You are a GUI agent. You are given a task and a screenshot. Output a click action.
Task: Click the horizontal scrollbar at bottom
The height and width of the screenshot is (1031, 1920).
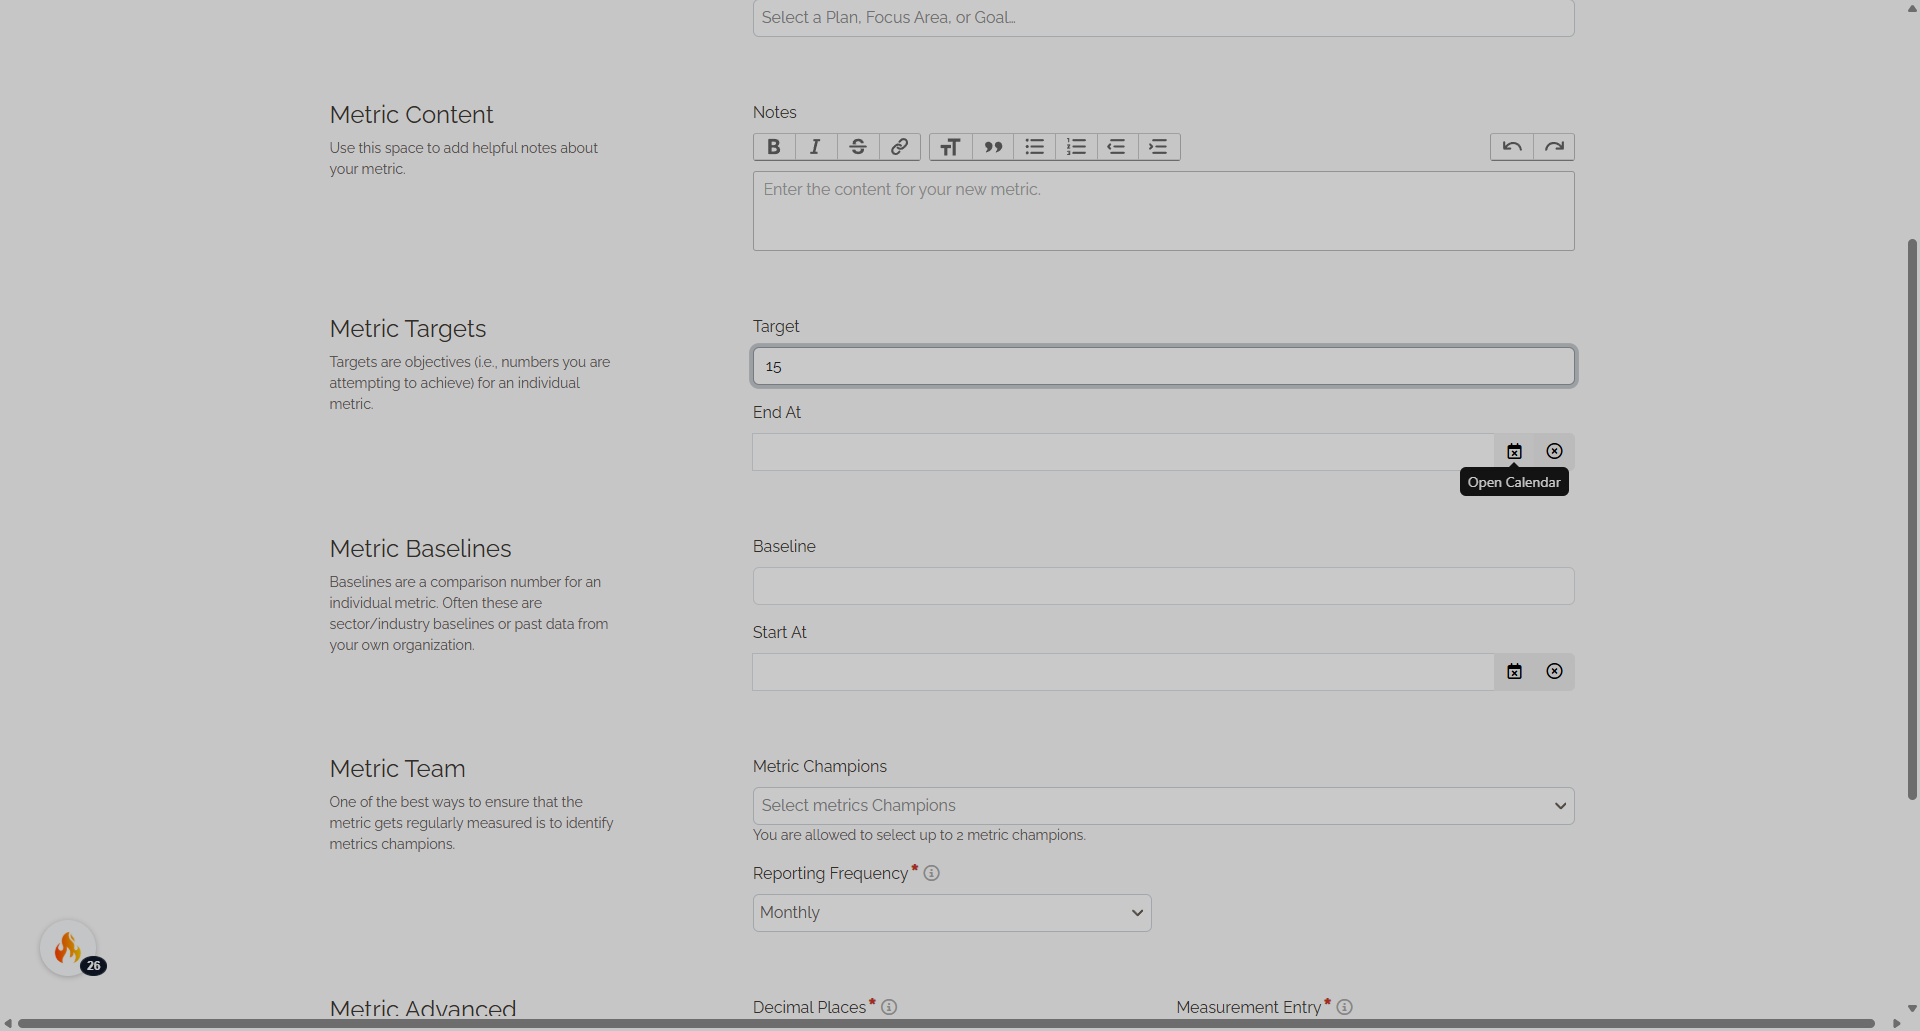[x=946, y=1024]
